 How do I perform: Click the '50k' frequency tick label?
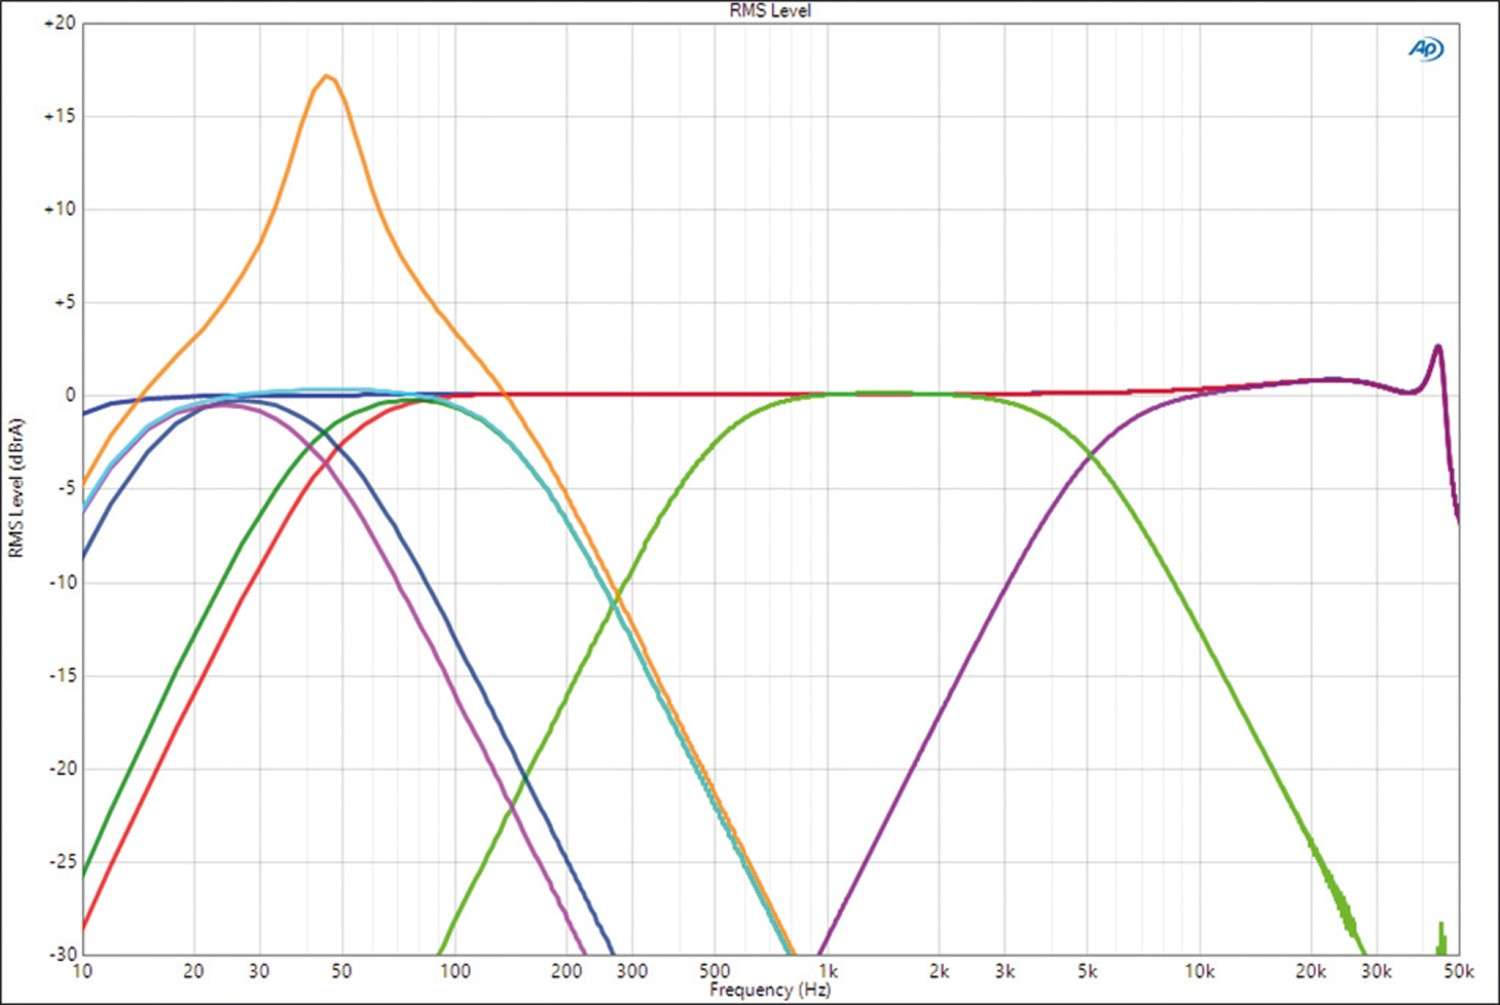pyautogui.click(x=1459, y=971)
